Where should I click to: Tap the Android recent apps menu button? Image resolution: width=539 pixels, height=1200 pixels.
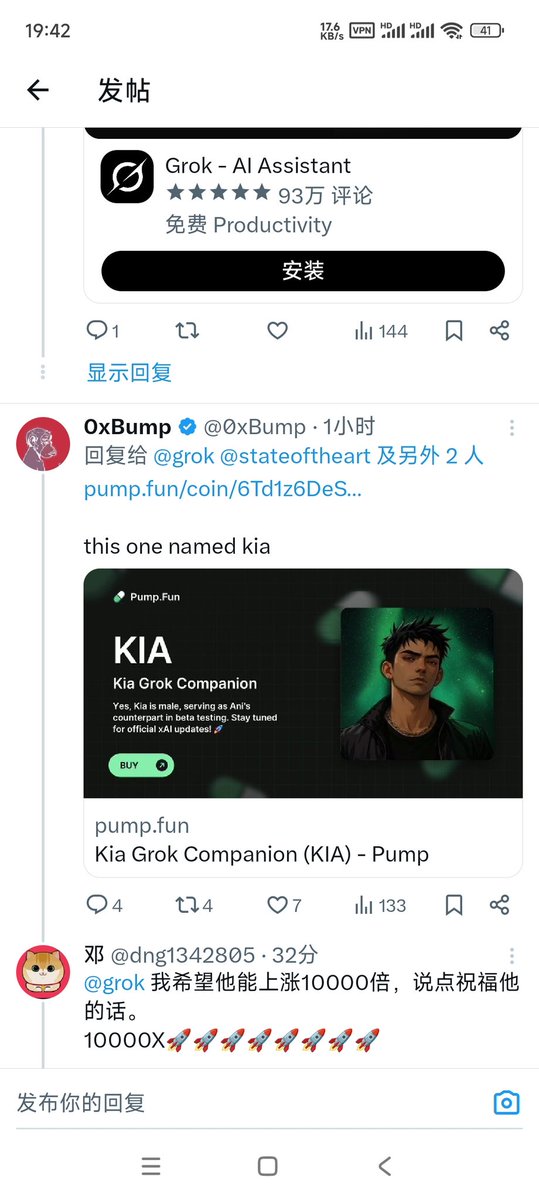tap(151, 1166)
